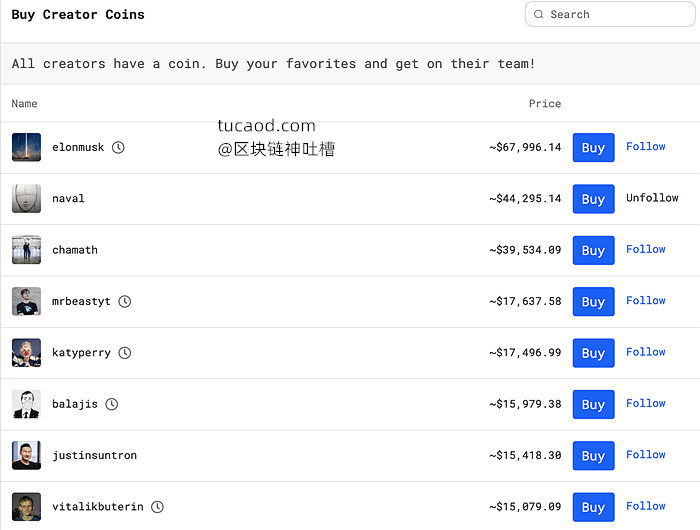Viewport: 700px width, 530px height.
Task: Buy vitalikbuterin creator coin
Action: click(593, 507)
